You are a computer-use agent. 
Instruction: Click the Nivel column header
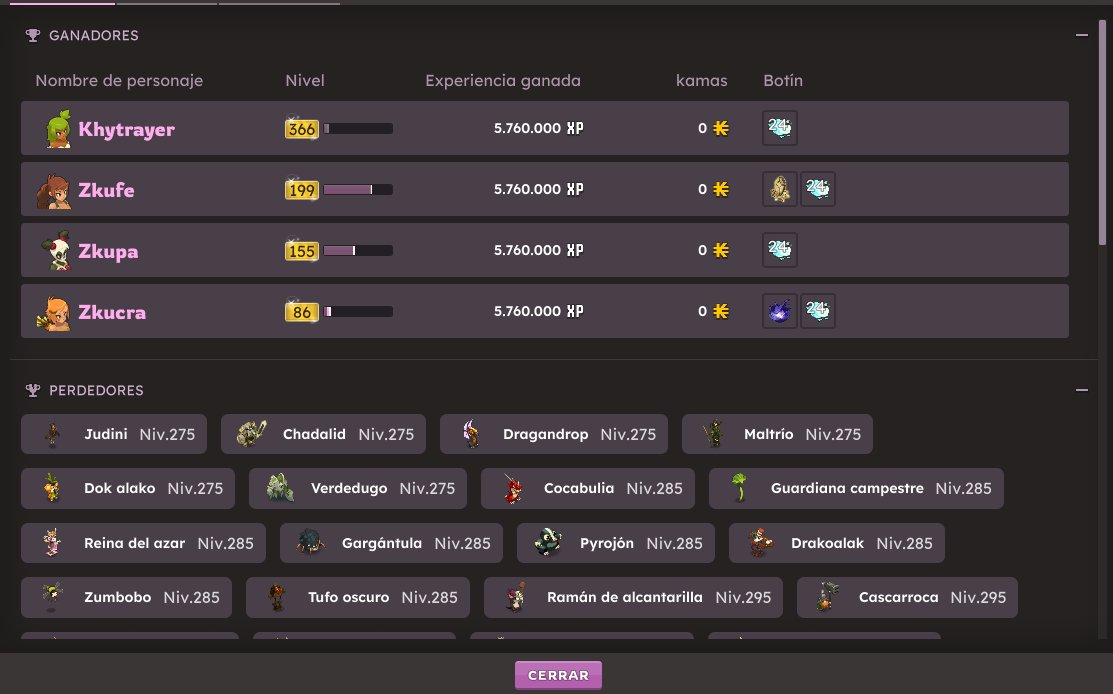click(x=305, y=80)
